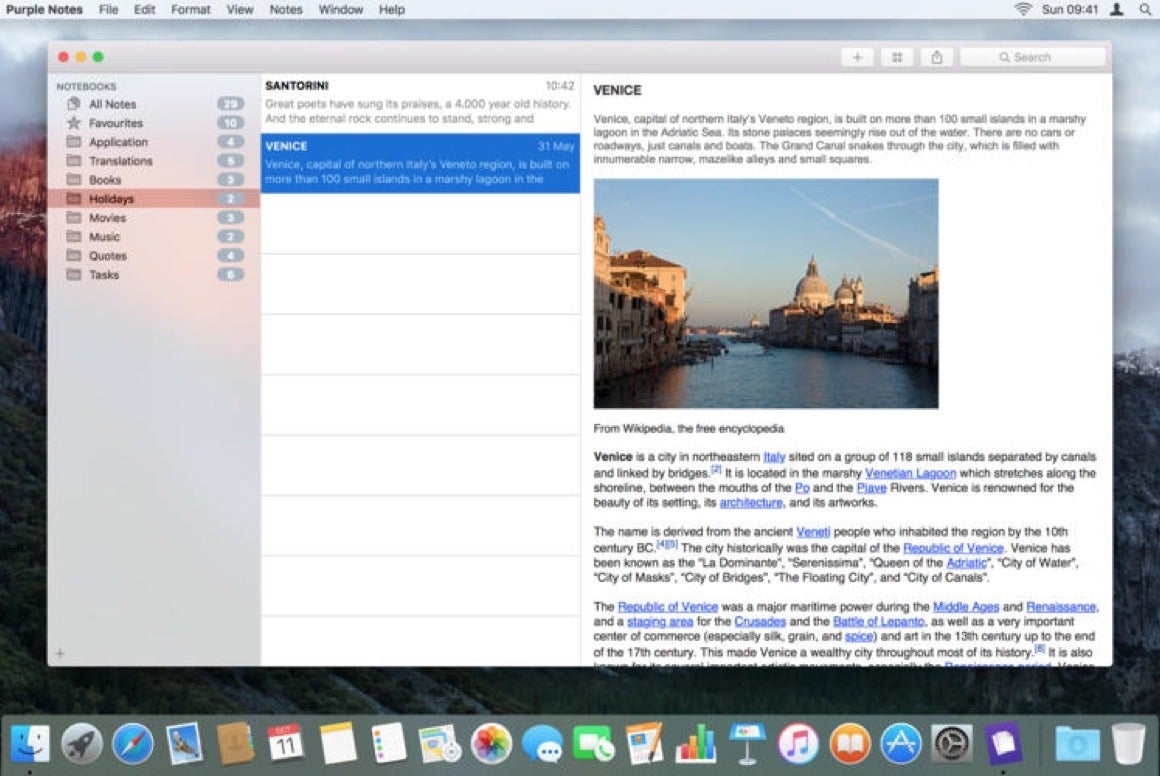Viewport: 1160px width, 776px height.
Task: Click the Wi-Fi status icon in the menu bar
Action: (1023, 10)
